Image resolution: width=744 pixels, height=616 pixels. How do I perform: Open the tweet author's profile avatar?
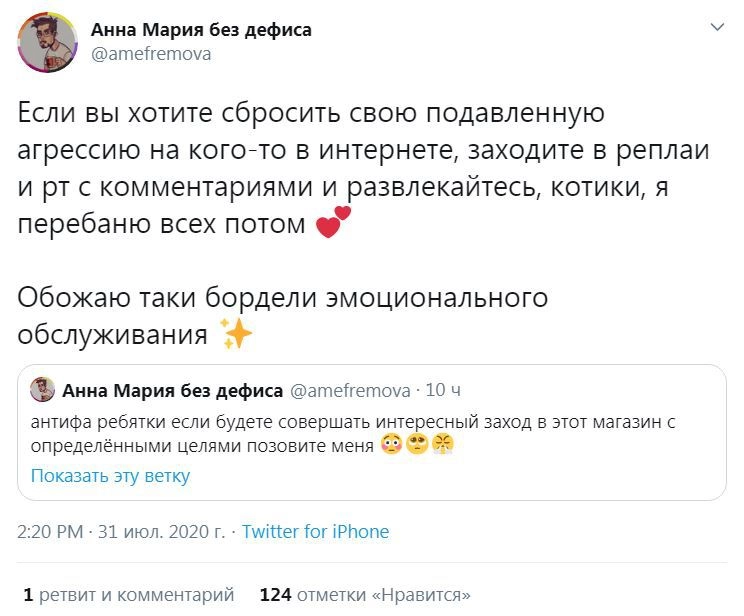(x=46, y=42)
